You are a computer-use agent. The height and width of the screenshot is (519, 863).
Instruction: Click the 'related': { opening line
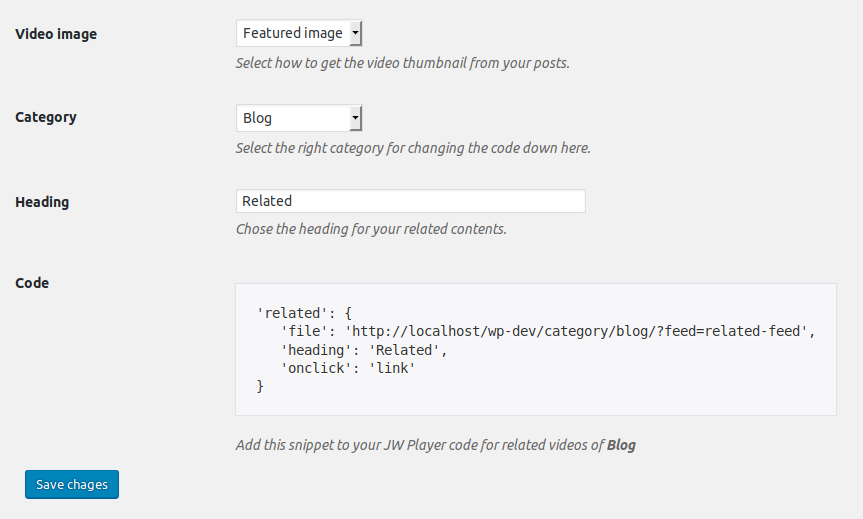coord(304,313)
